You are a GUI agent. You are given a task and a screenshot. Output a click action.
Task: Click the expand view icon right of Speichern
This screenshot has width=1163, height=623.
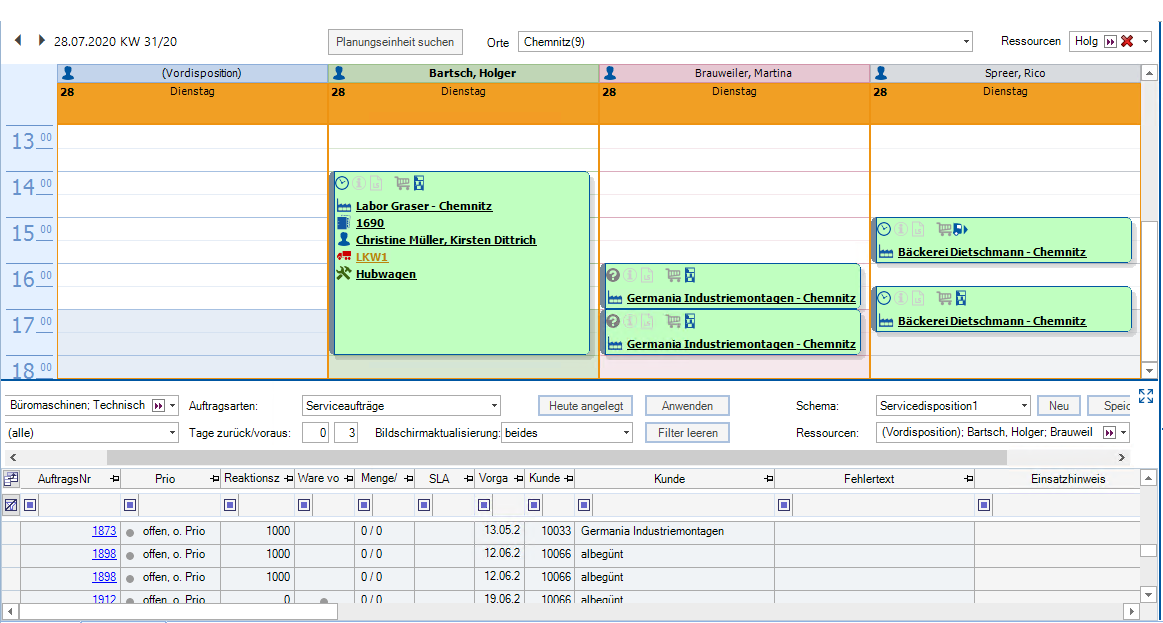pyautogui.click(x=1146, y=396)
